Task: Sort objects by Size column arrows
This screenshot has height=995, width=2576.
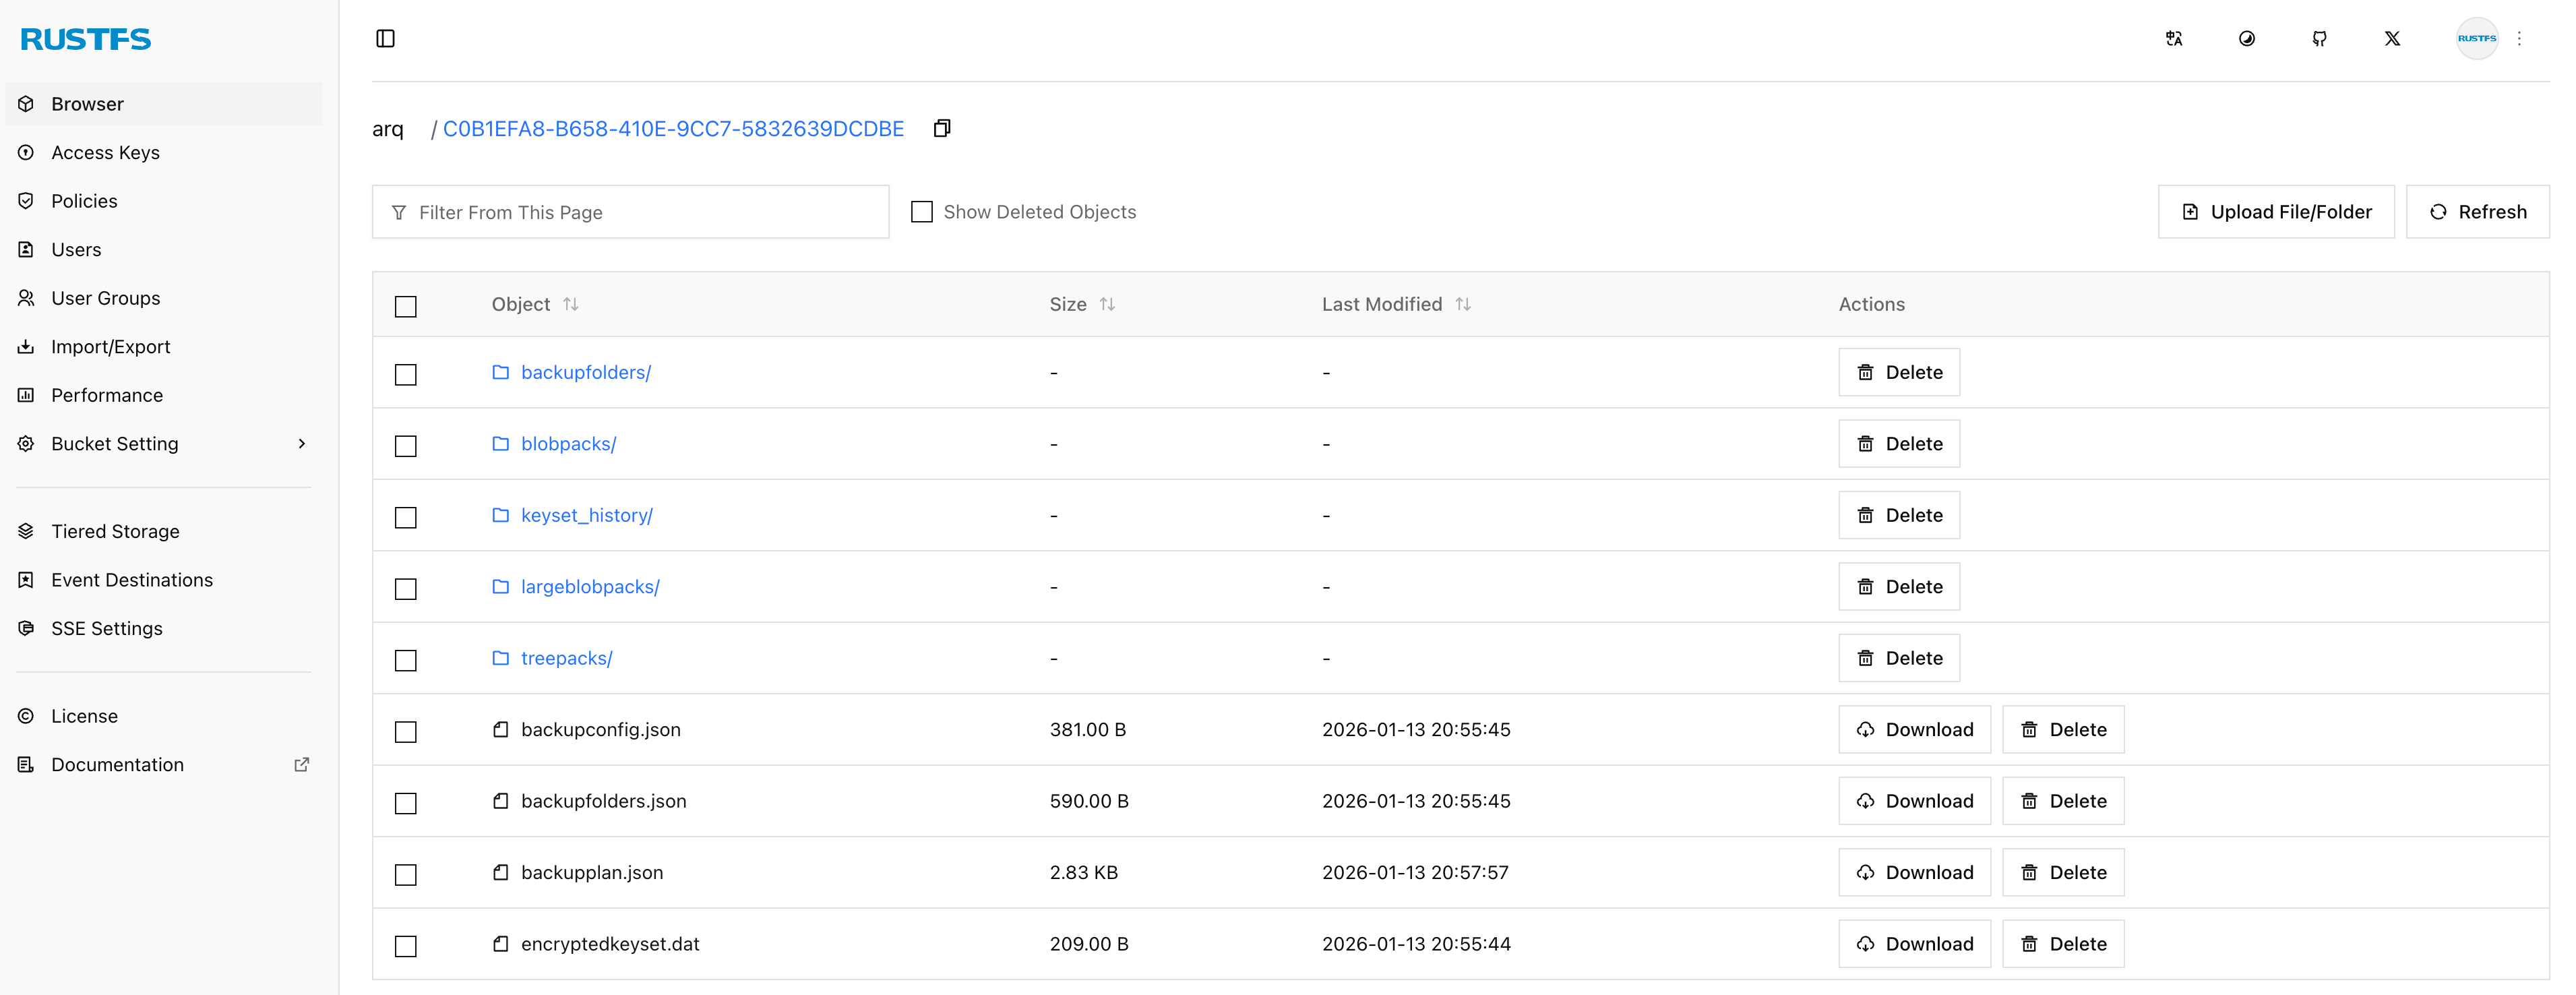Action: 1106,304
